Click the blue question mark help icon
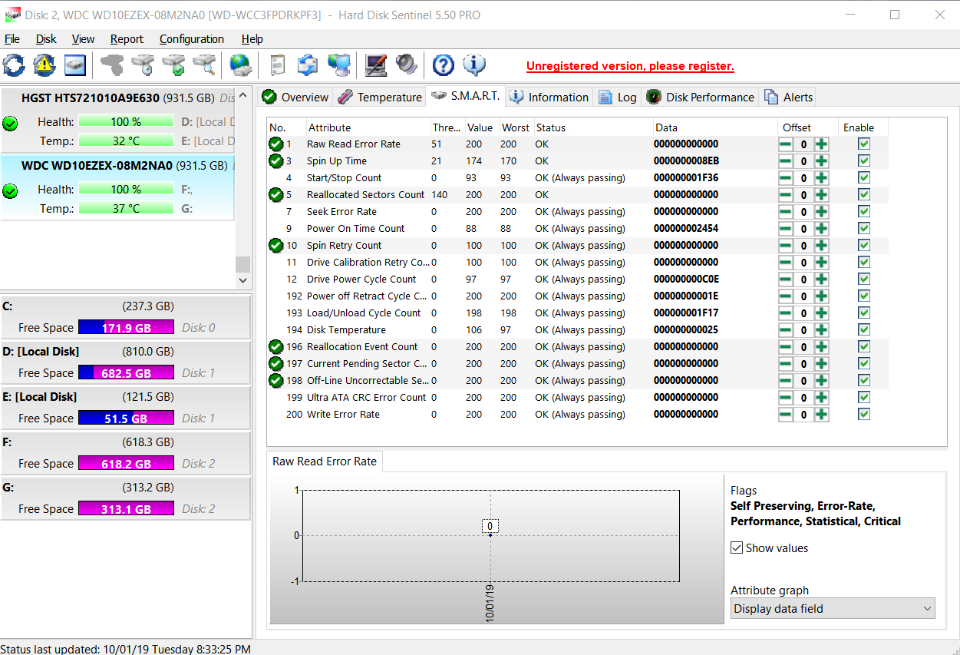Image resolution: width=960 pixels, height=655 pixels. point(443,66)
